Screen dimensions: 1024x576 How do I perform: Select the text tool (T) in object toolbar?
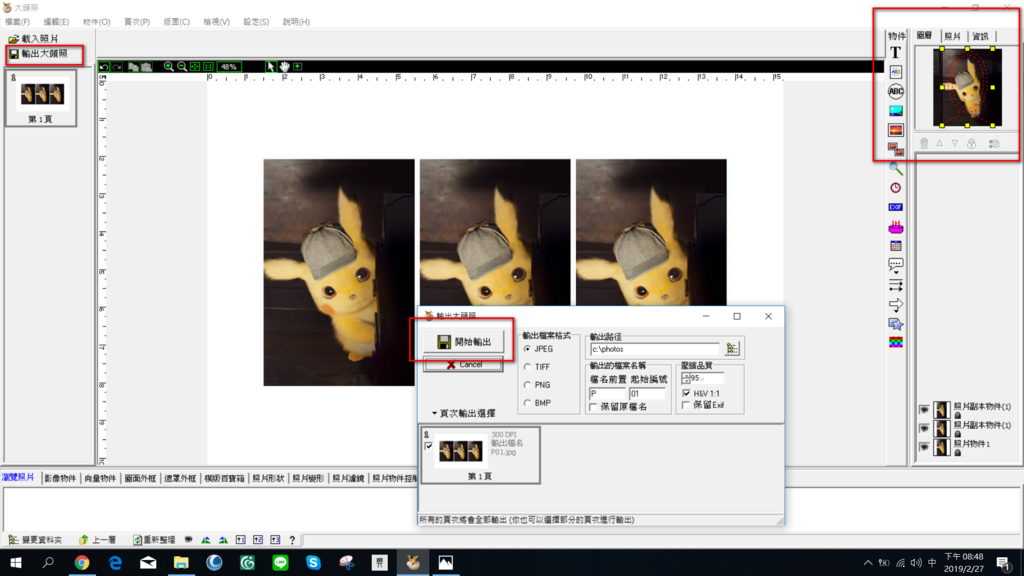click(x=895, y=53)
